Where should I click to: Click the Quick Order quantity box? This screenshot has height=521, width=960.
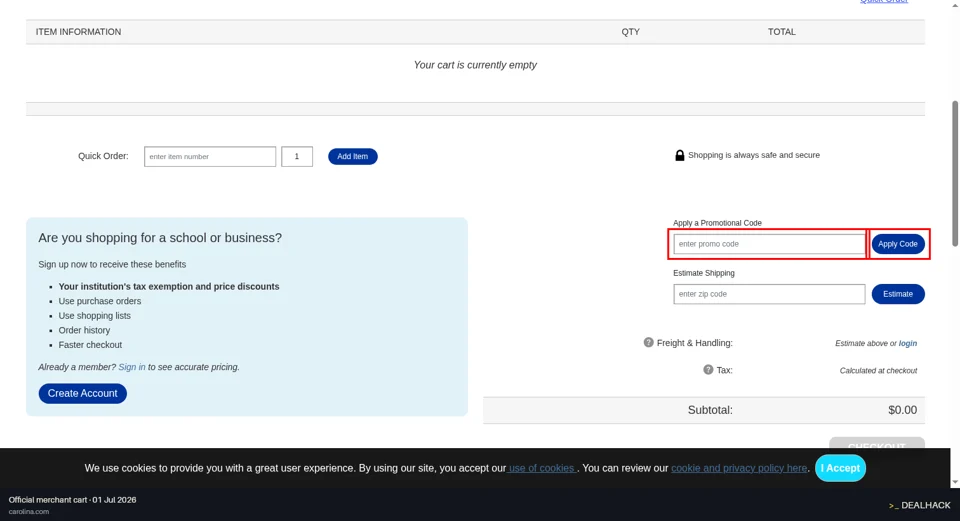tap(297, 157)
